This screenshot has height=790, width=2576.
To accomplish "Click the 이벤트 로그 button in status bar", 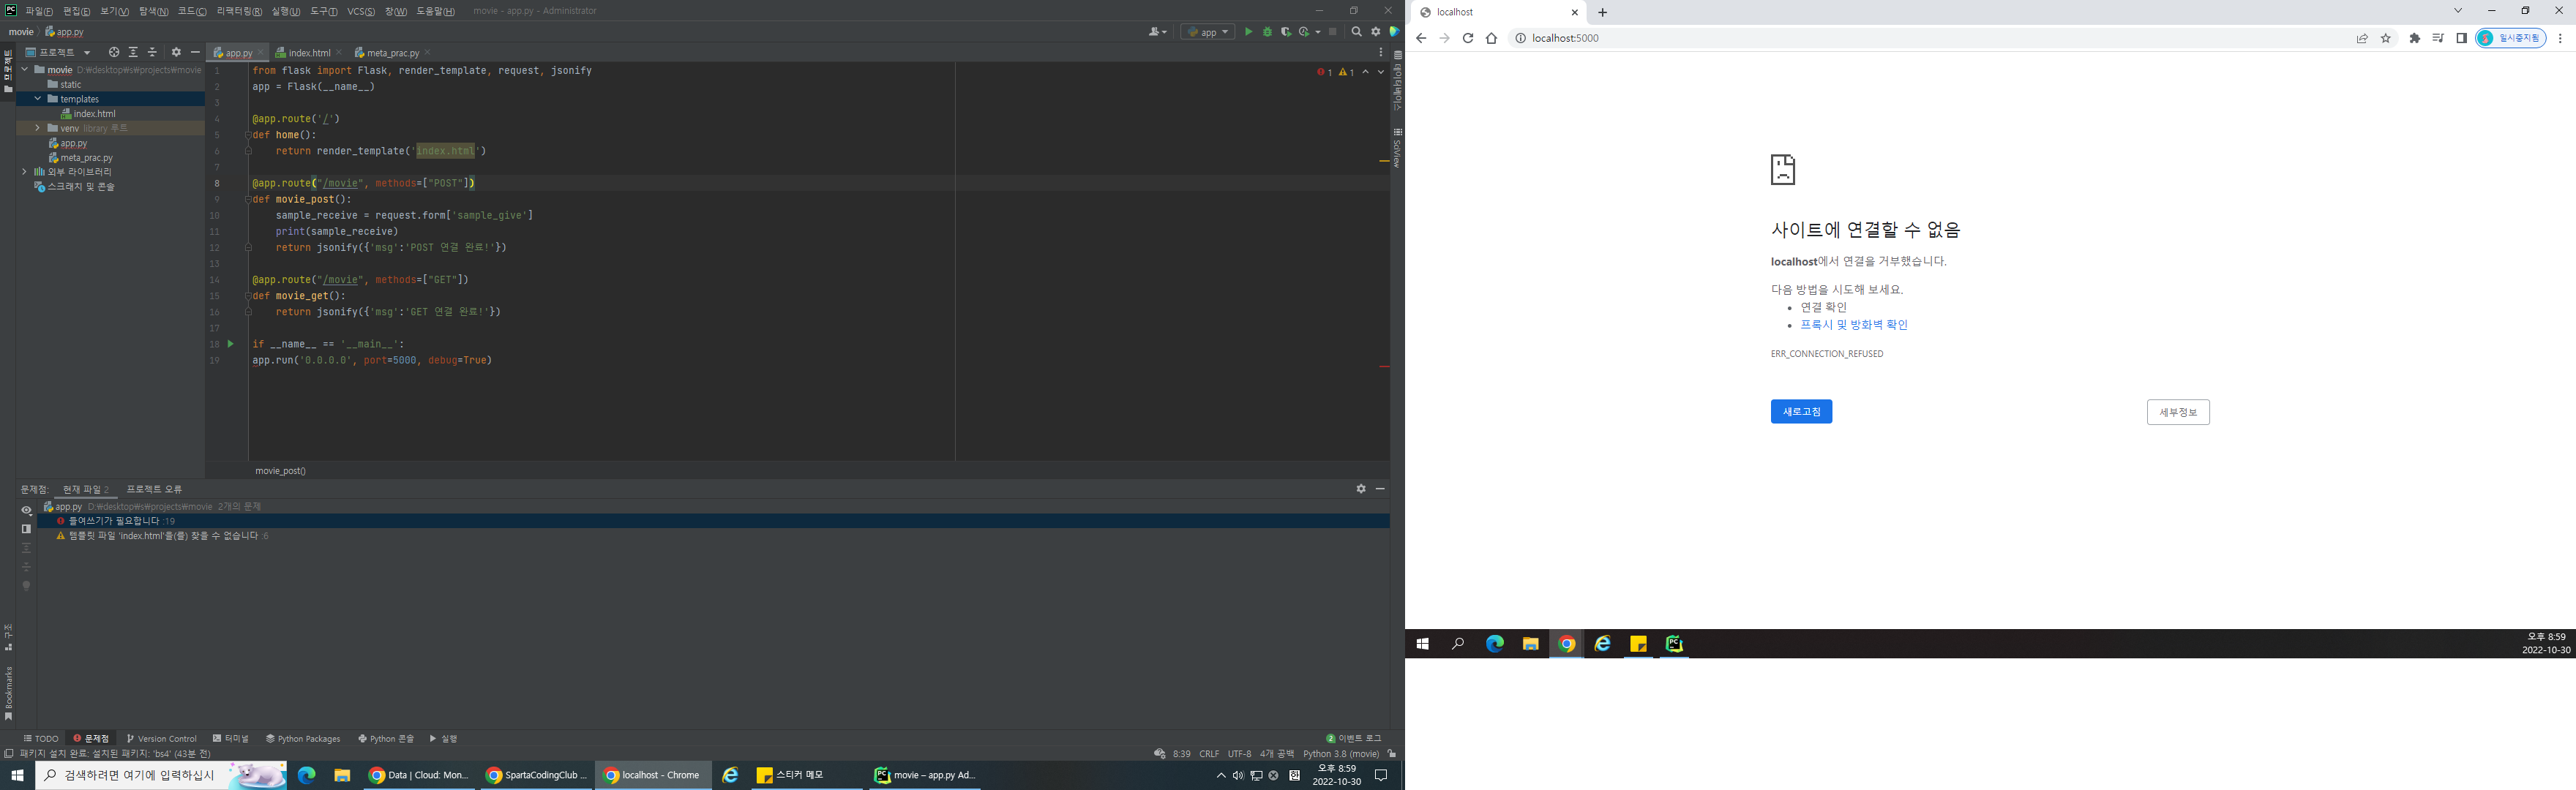I will click(1354, 739).
